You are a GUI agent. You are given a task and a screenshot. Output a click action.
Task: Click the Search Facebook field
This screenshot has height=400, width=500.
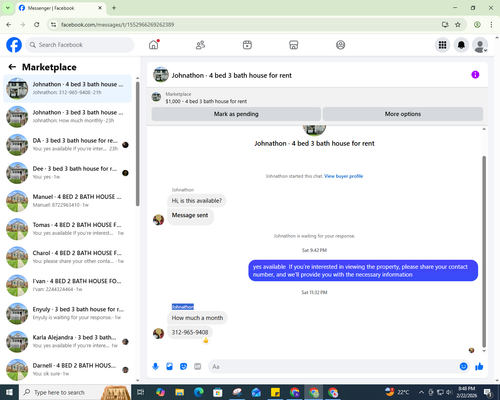pyautogui.click(x=80, y=45)
